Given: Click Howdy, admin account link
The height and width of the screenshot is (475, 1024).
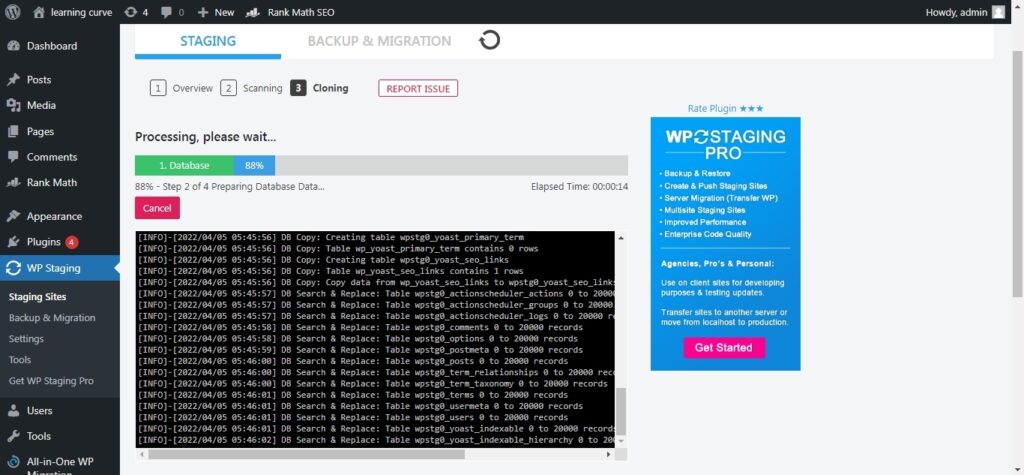Looking at the screenshot, I should click(x=956, y=12).
